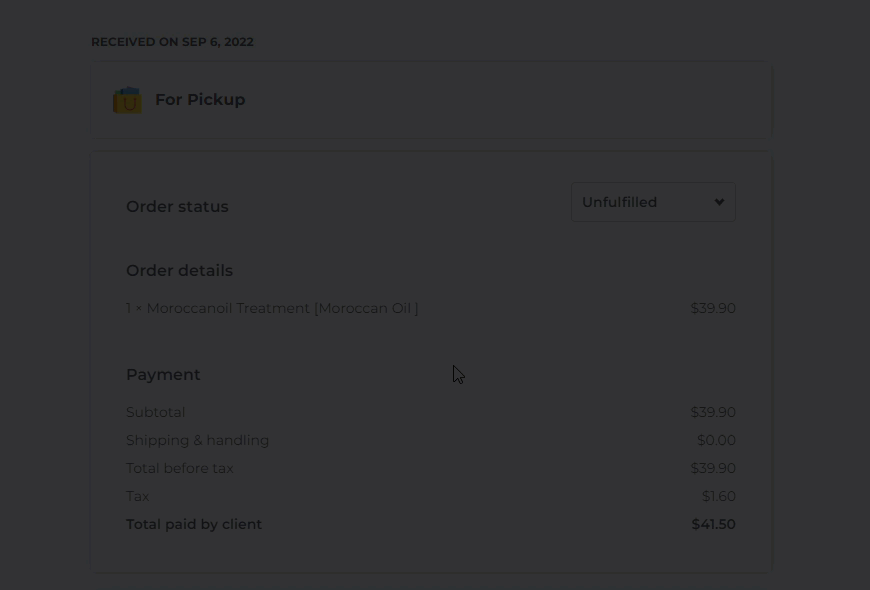This screenshot has width=870, height=590.
Task: Click the Total paid by client label
Action: [x=194, y=525]
